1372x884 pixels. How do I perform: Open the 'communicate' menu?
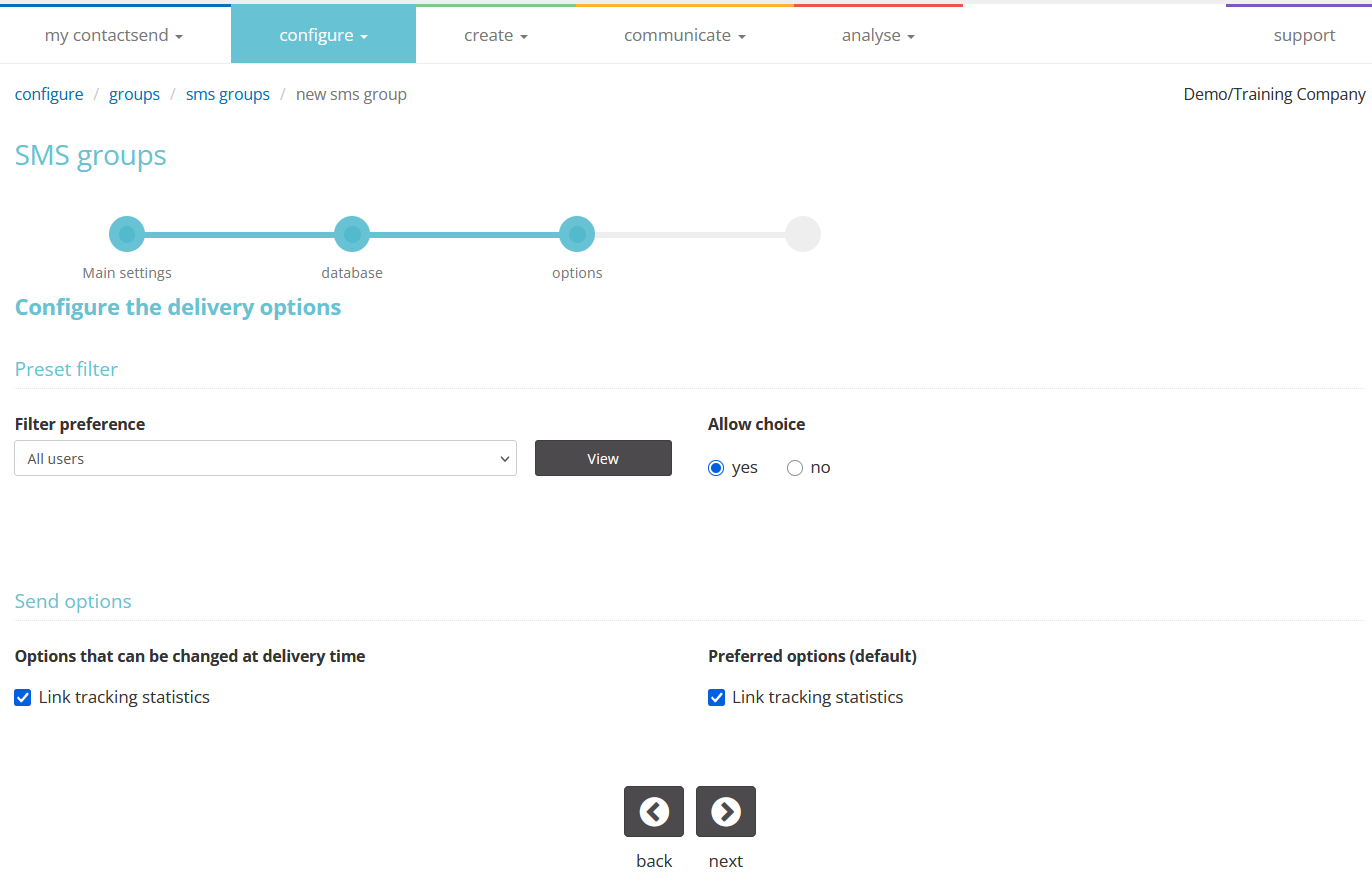pos(684,35)
